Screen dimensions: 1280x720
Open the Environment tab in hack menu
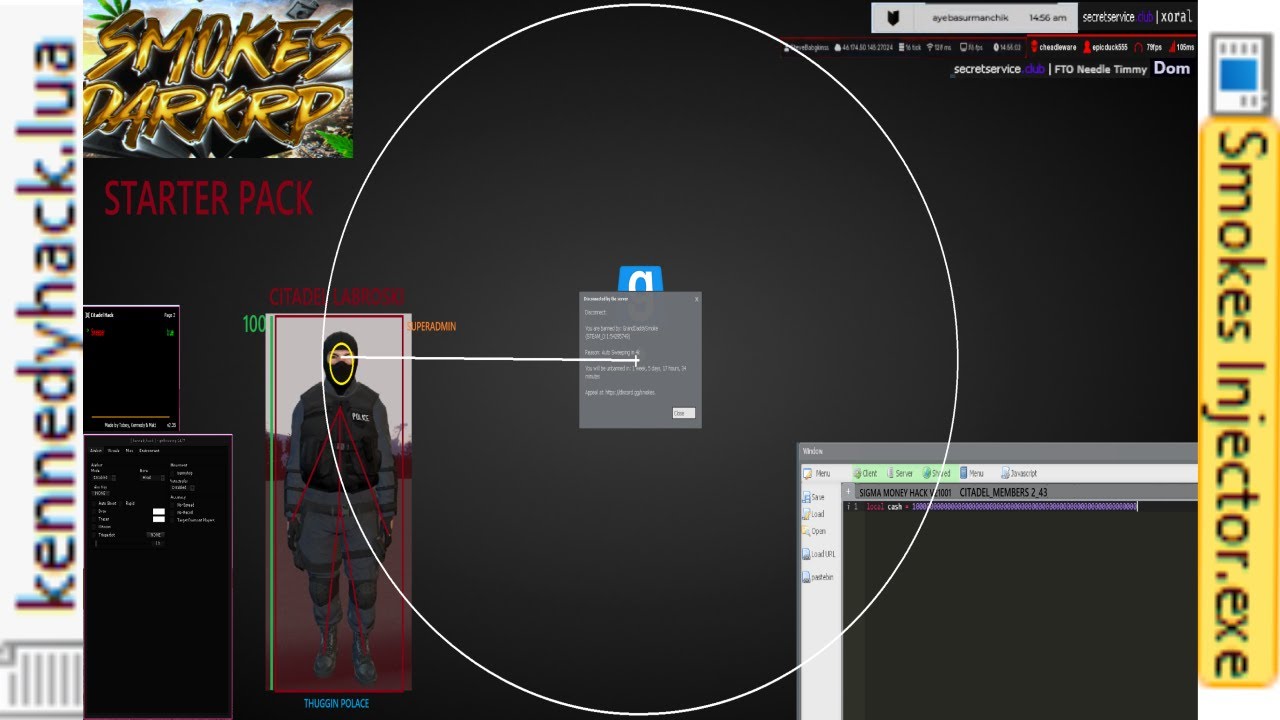click(x=148, y=451)
